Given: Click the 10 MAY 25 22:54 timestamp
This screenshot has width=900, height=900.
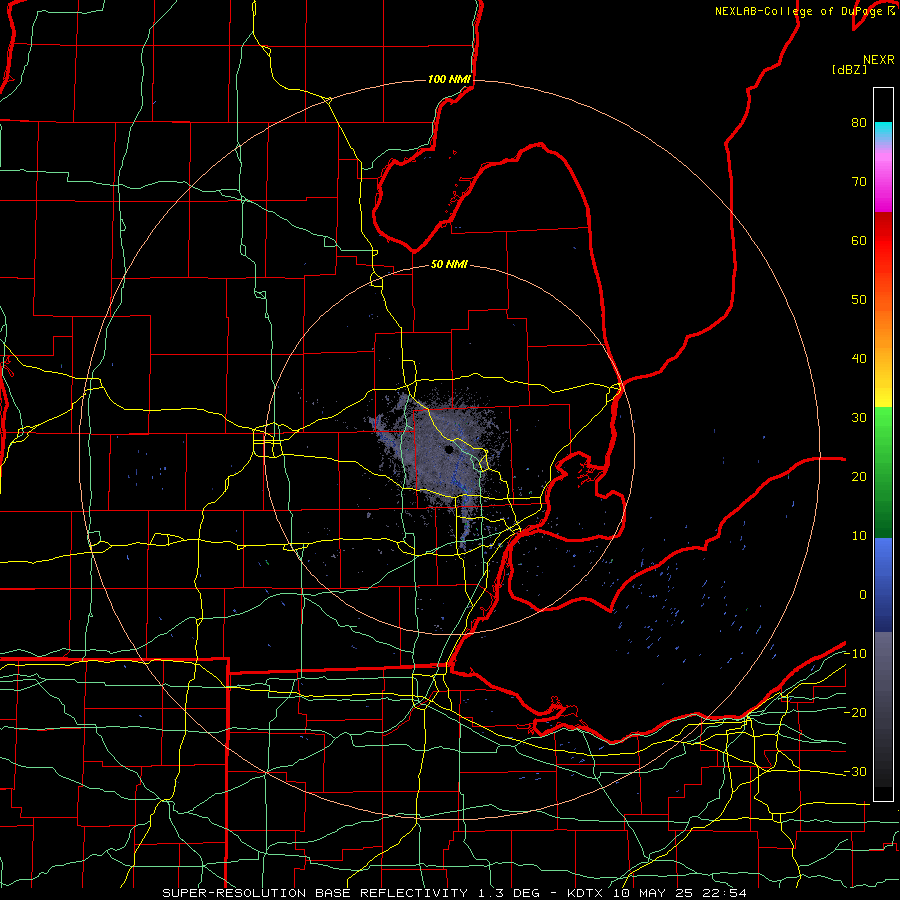Looking at the screenshot, I should (x=680, y=893).
